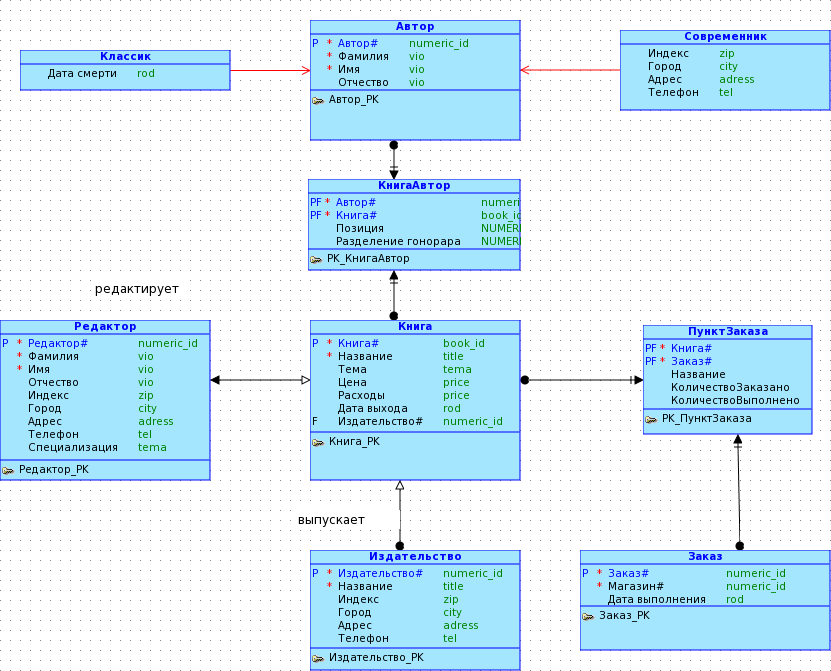The width and height of the screenshot is (831, 671).
Task: Click 'Разделение гонорара' attribute in КнигаАвтор
Action: (398, 242)
